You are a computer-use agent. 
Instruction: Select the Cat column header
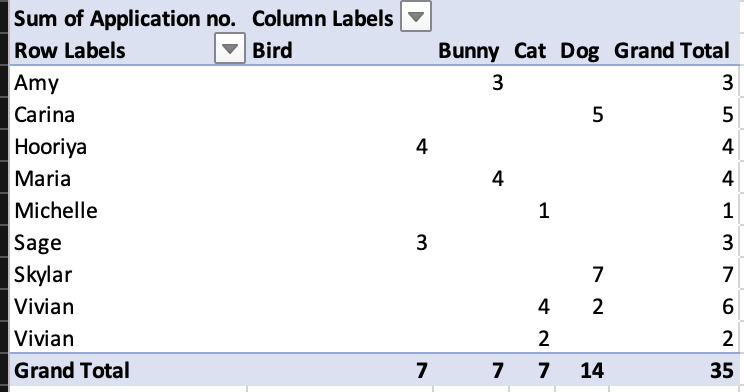coord(530,50)
